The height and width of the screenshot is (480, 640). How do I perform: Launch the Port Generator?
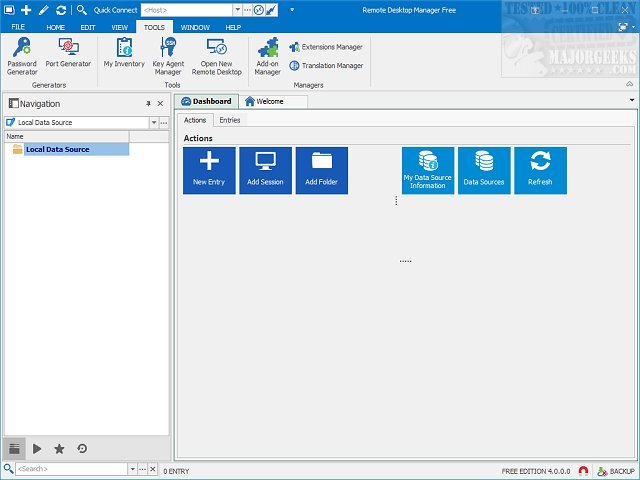point(68,55)
